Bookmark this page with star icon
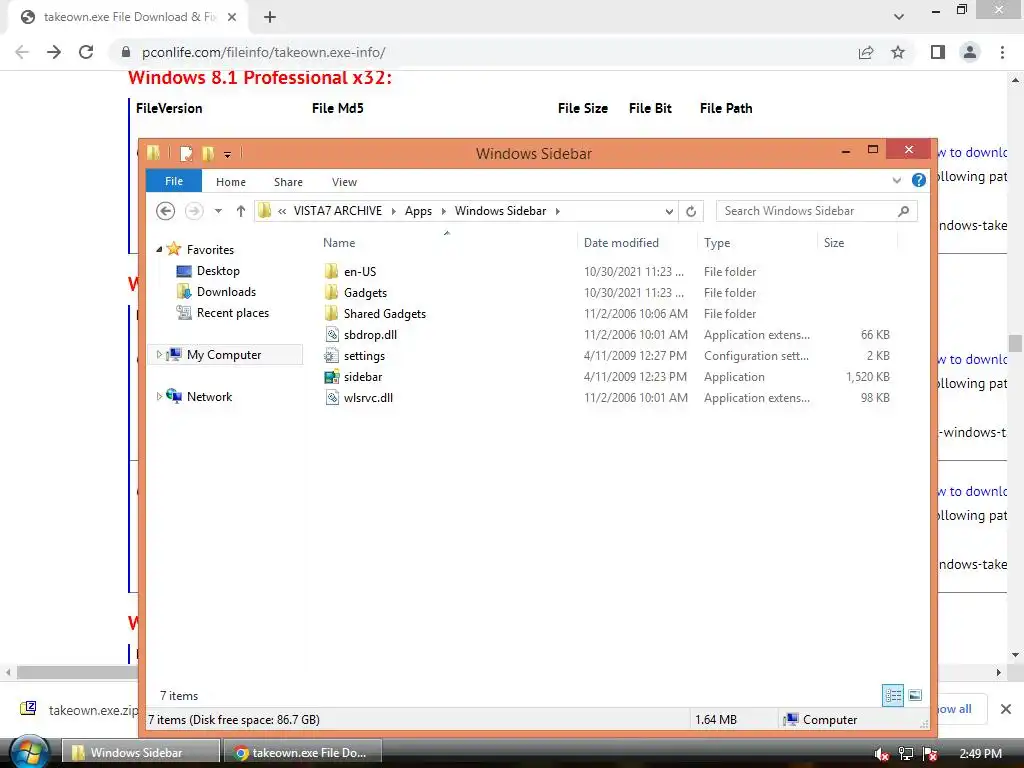 [898, 52]
